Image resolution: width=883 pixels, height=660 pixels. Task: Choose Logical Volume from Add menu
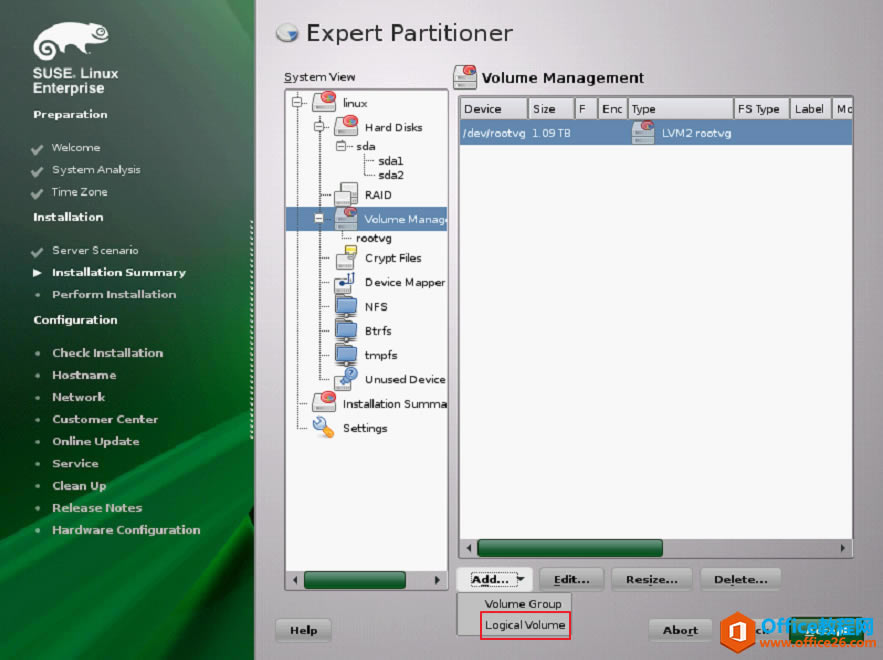coord(525,625)
